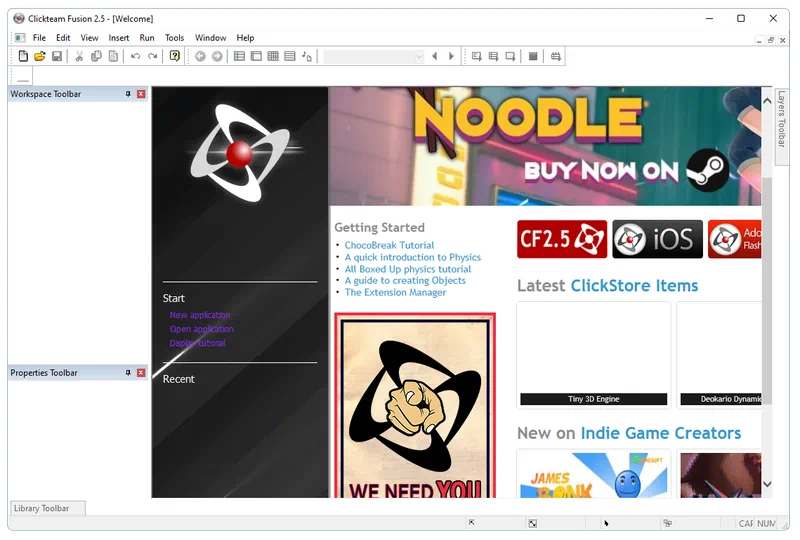Screen dimensions: 800x540
Task: Click the Open application link
Action: coord(202,329)
